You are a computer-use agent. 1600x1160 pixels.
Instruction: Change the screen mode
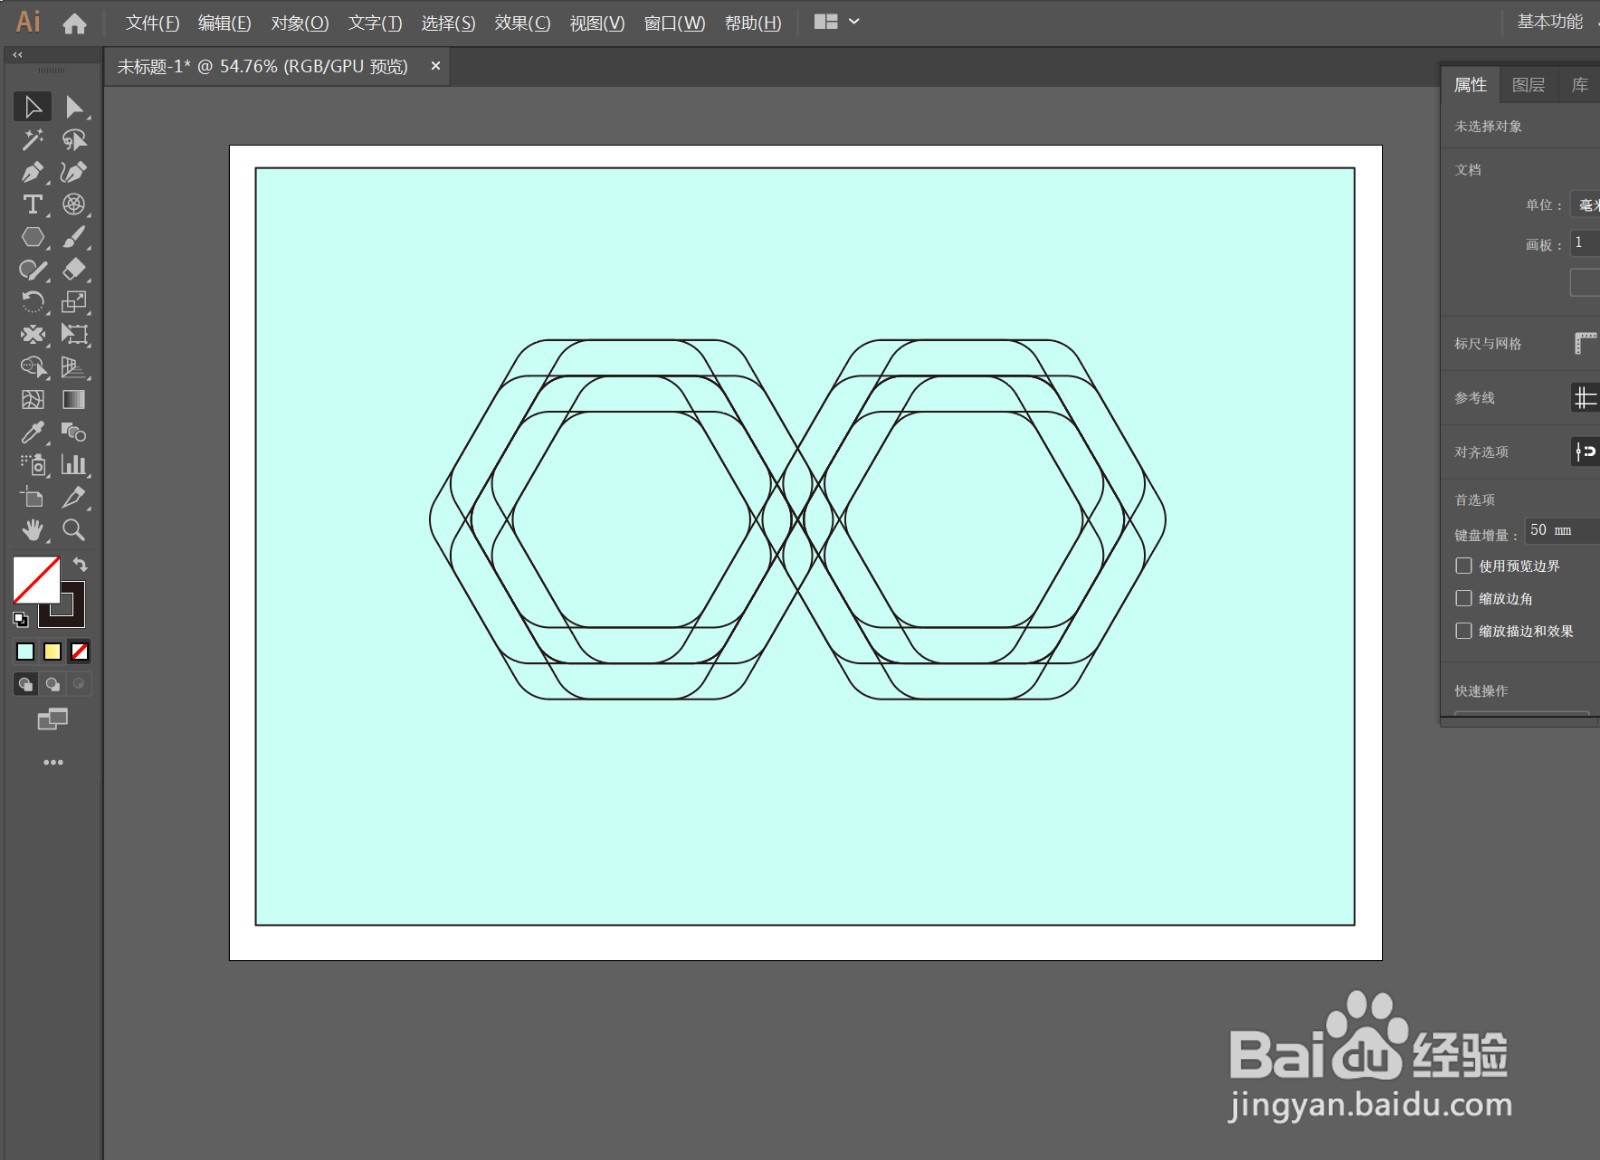(52, 719)
